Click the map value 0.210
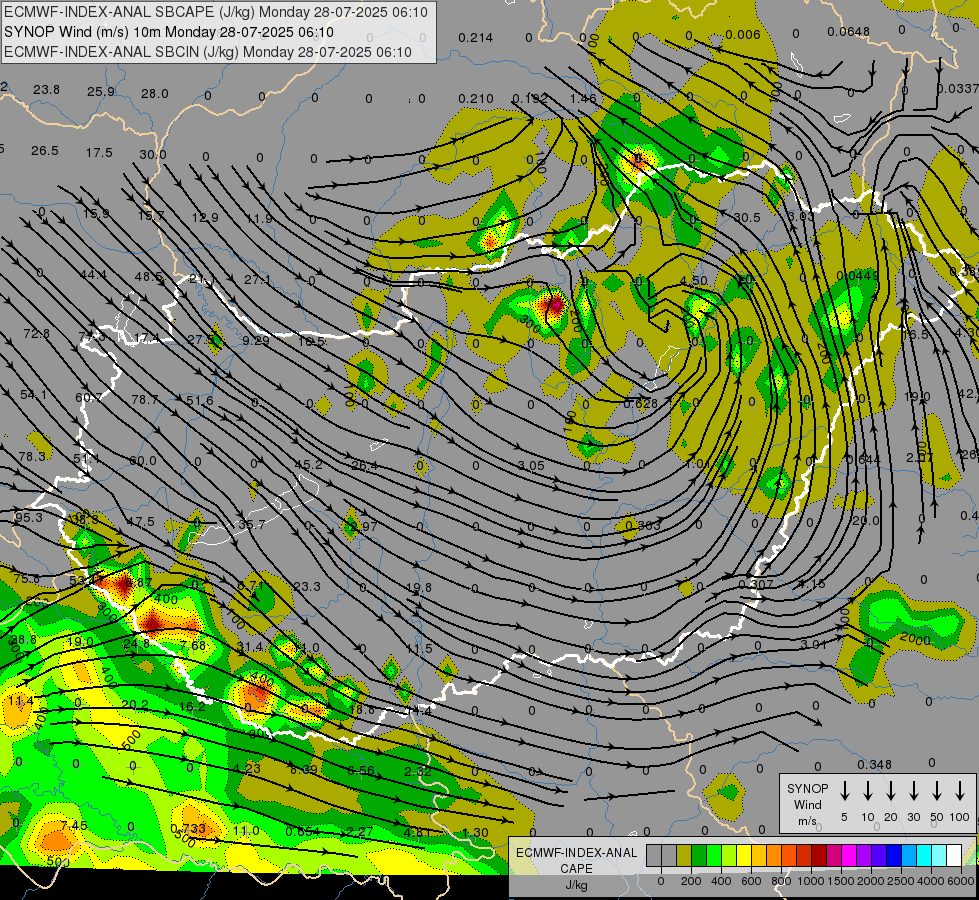The height and width of the screenshot is (900, 979). [475, 99]
